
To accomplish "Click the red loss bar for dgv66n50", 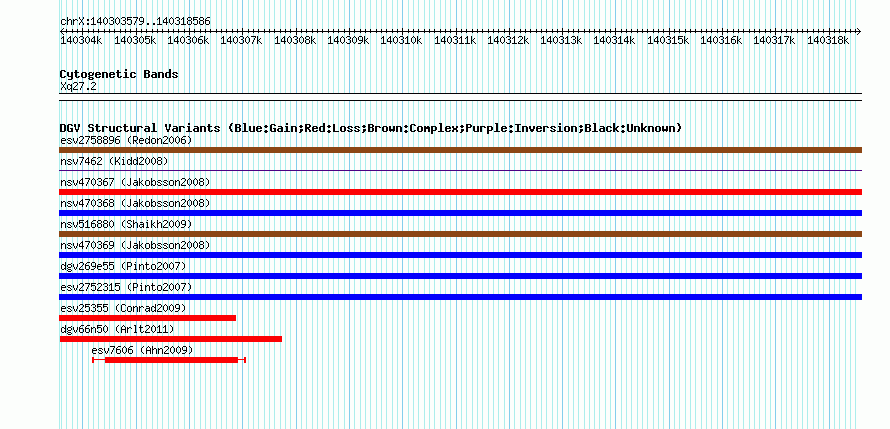I will [171, 339].
